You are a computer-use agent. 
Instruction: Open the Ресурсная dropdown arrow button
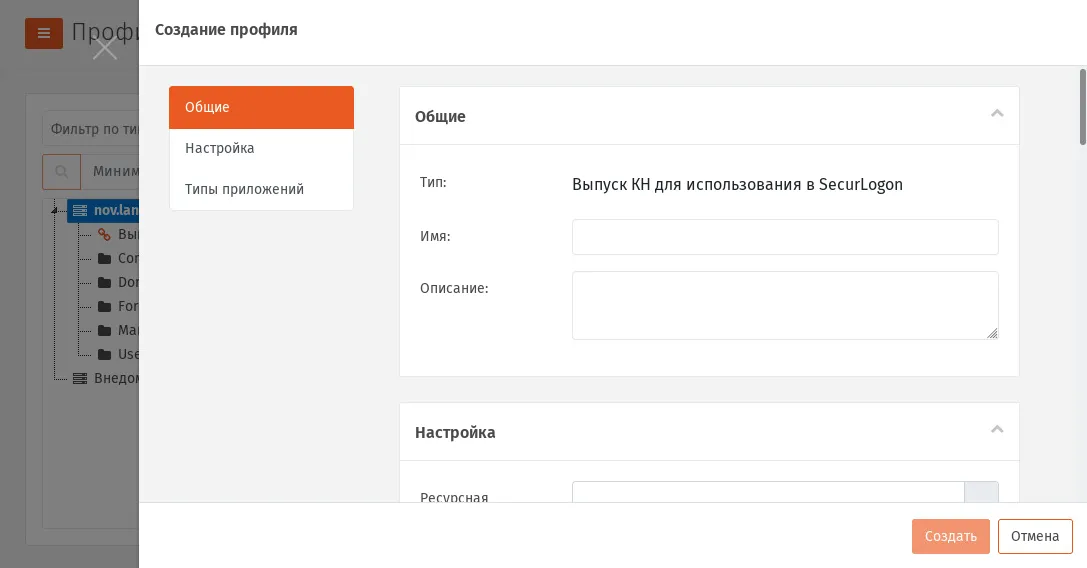point(981,492)
